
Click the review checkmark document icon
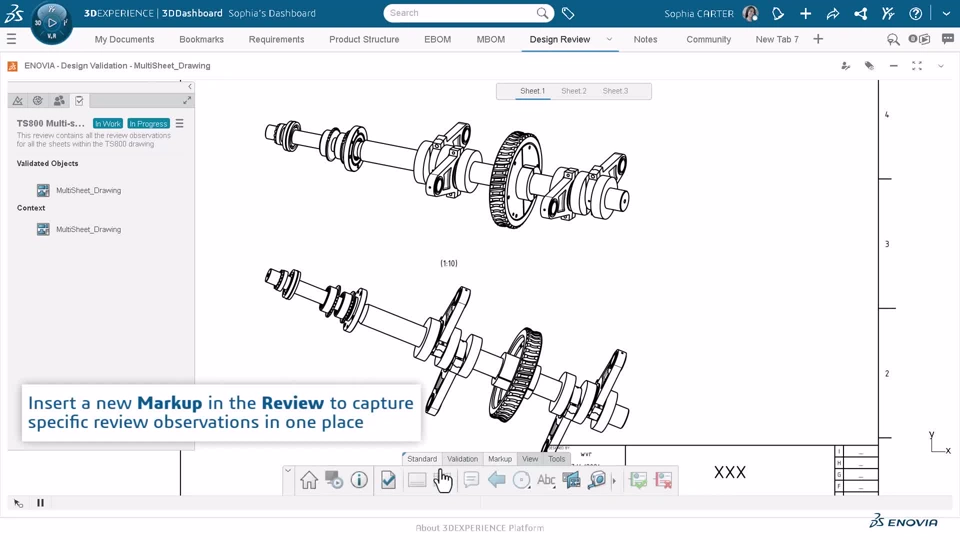388,480
